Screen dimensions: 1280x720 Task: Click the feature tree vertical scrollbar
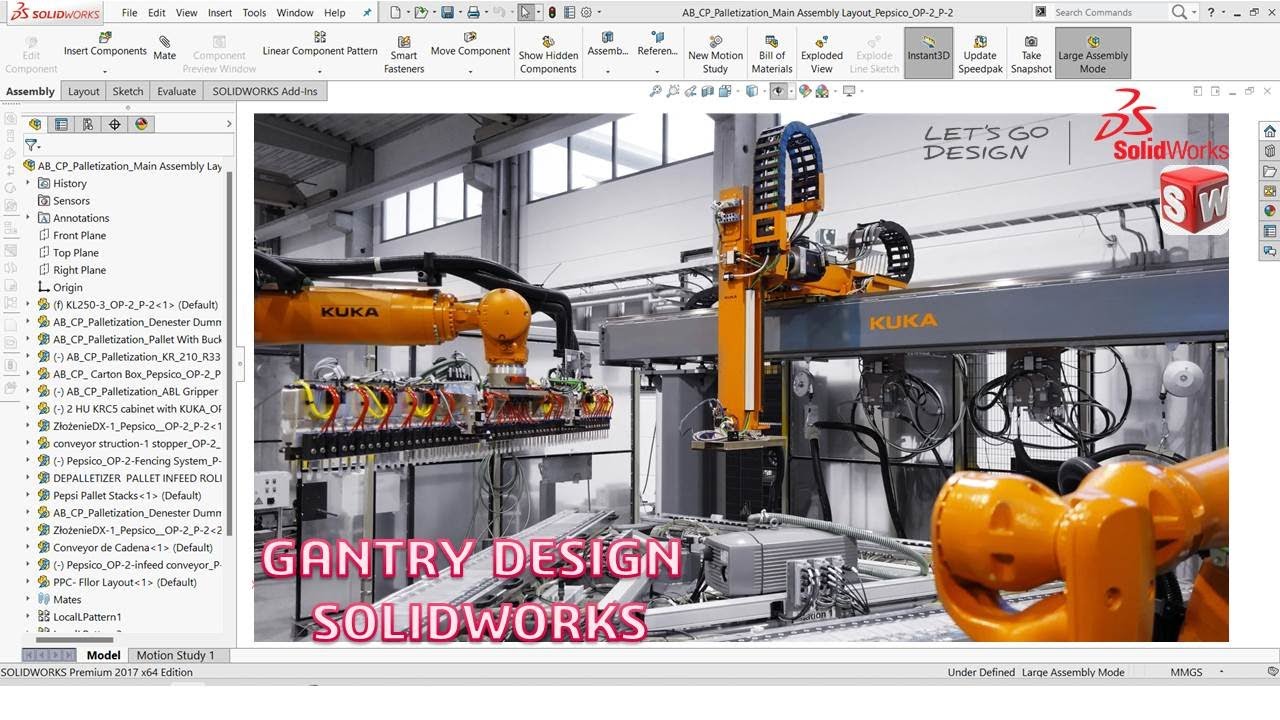pos(230,353)
